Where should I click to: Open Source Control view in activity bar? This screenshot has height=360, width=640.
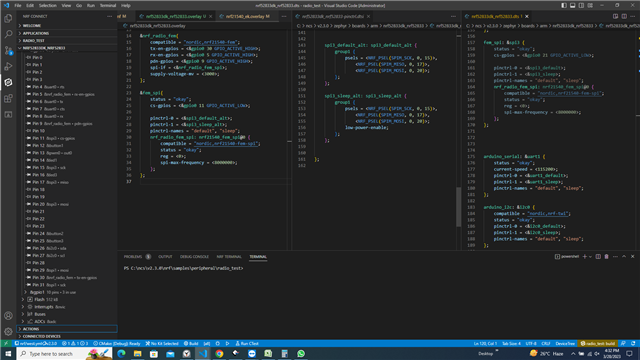8,50
